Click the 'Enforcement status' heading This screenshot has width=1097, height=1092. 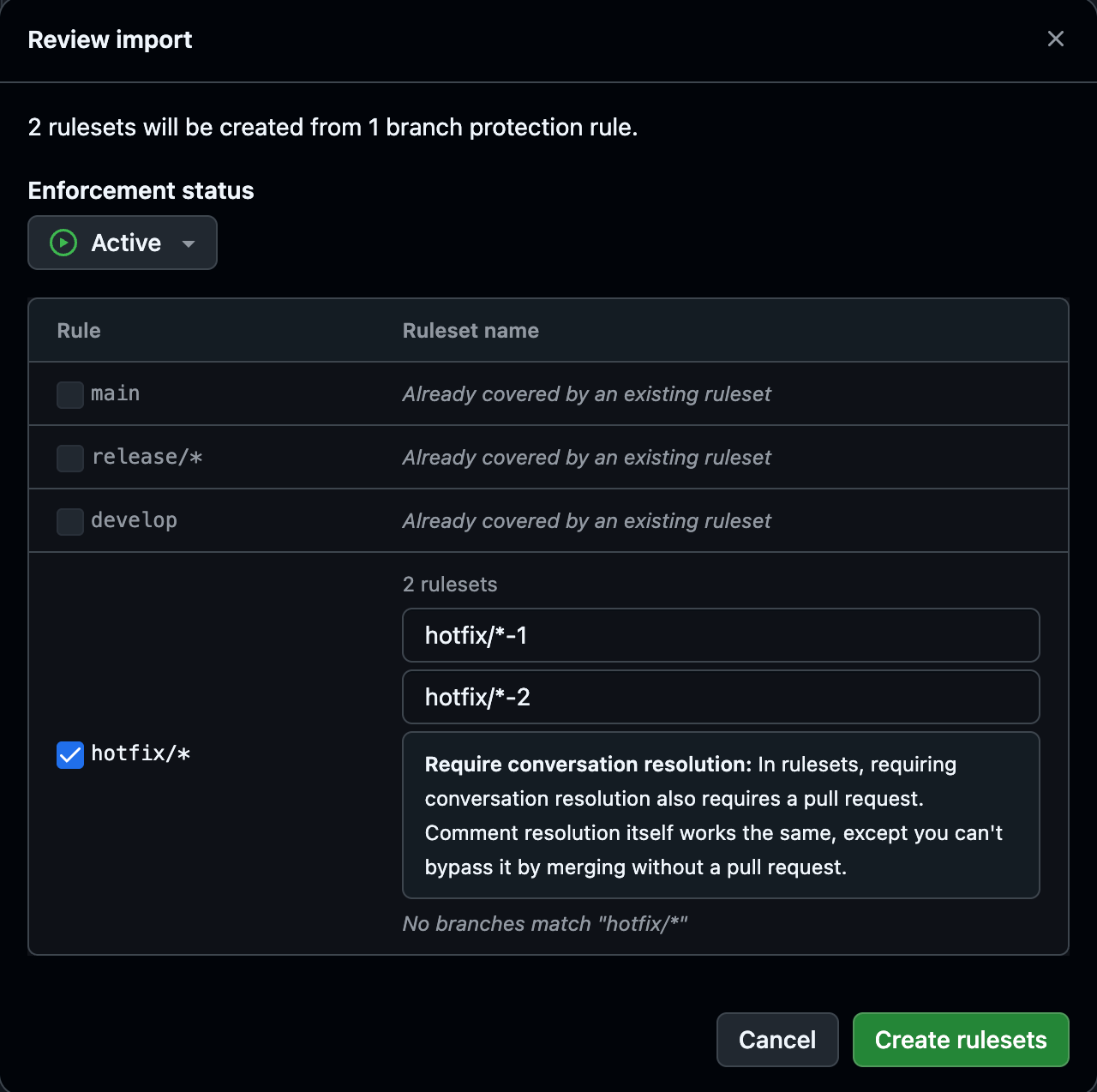click(141, 190)
